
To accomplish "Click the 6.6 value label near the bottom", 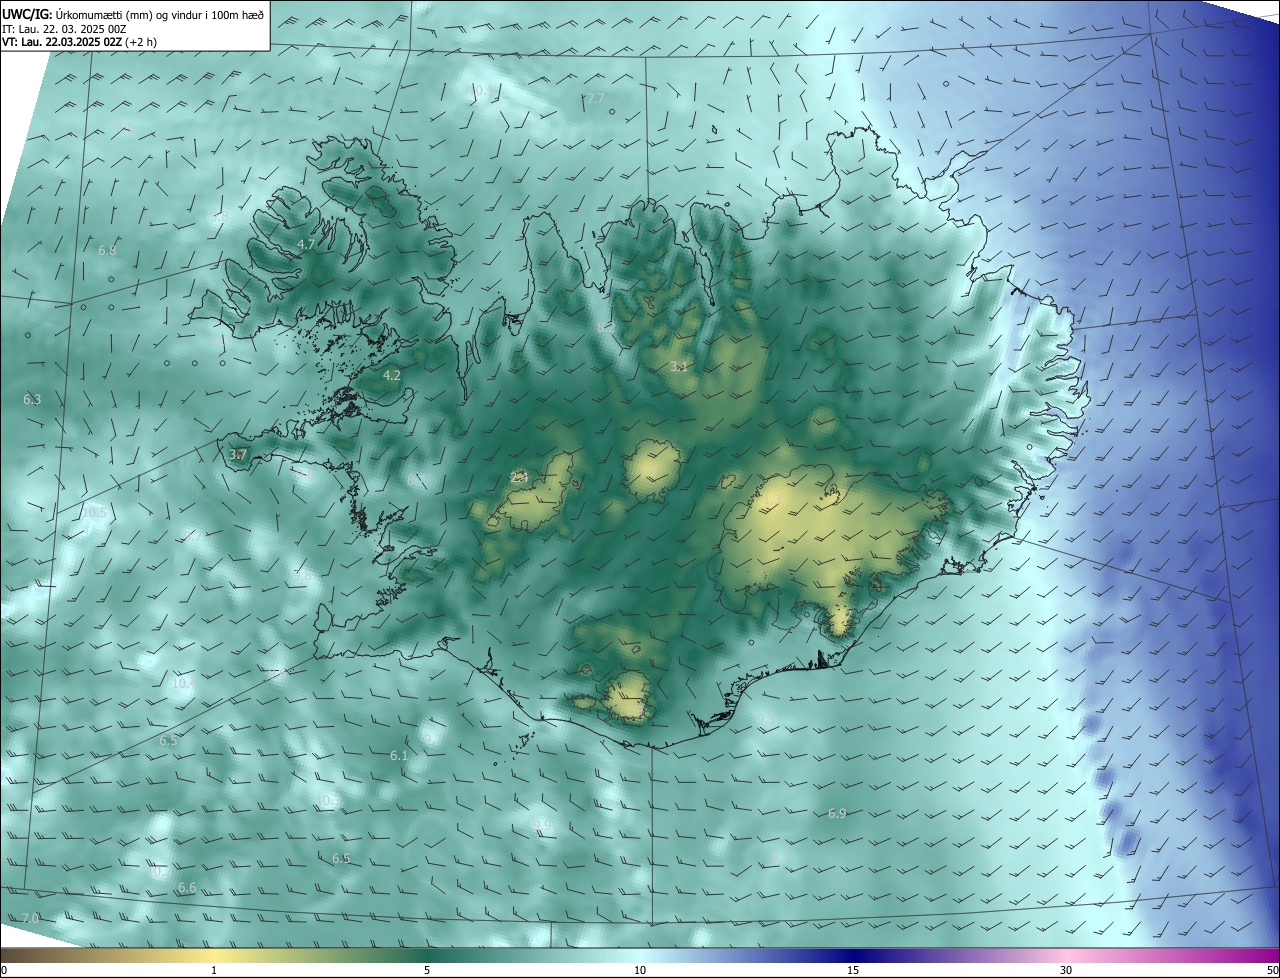I will point(187,888).
